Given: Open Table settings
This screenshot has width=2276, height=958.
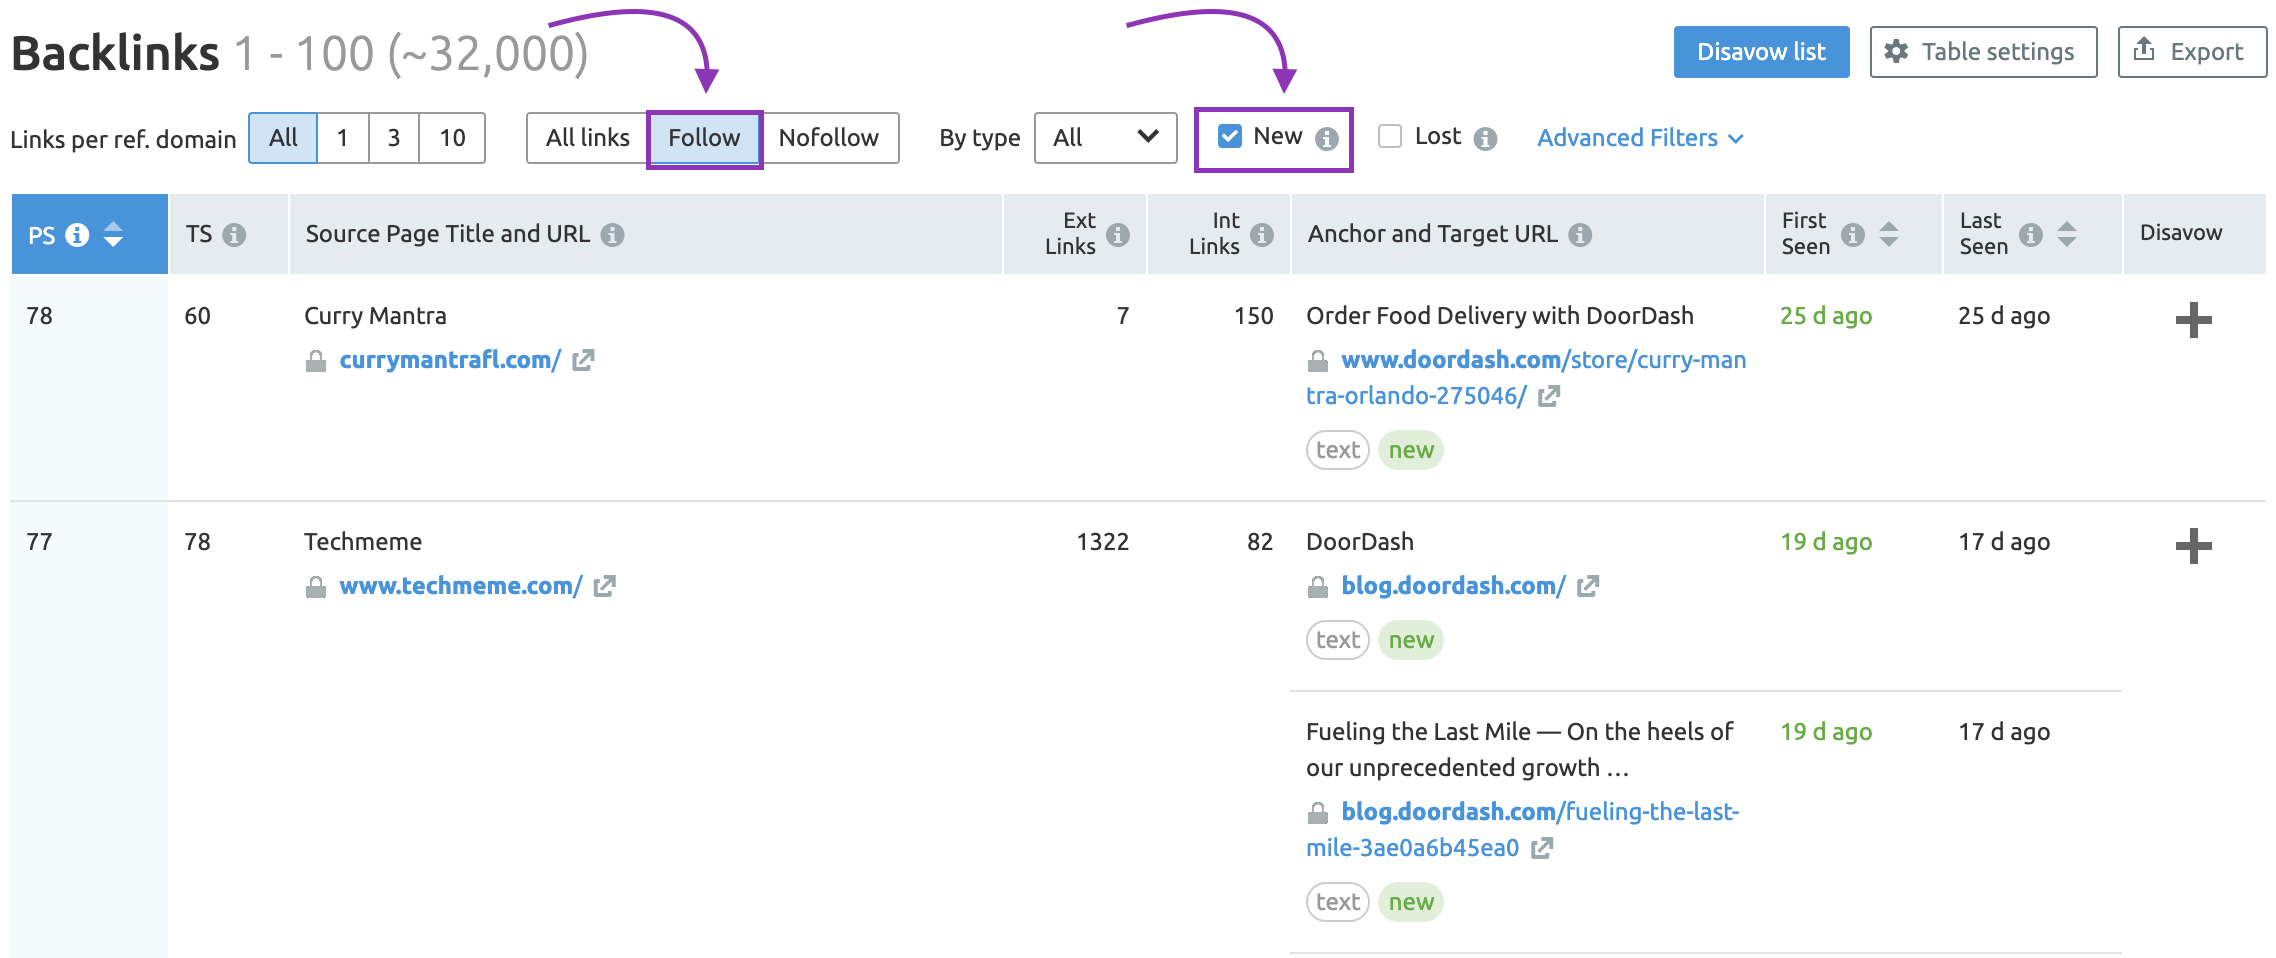Looking at the screenshot, I should [1983, 52].
